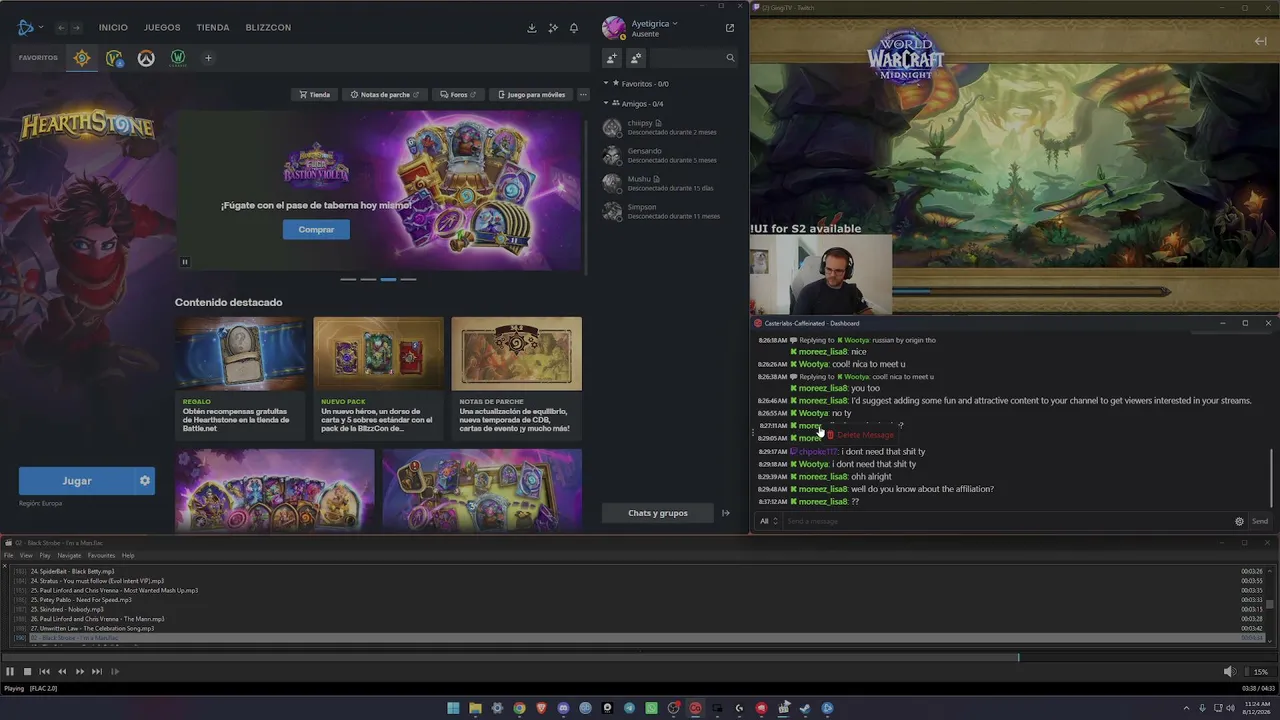This screenshot has width=1280, height=720.
Task: Open the INICIO tab in Battle.net
Action: pyautogui.click(x=113, y=27)
